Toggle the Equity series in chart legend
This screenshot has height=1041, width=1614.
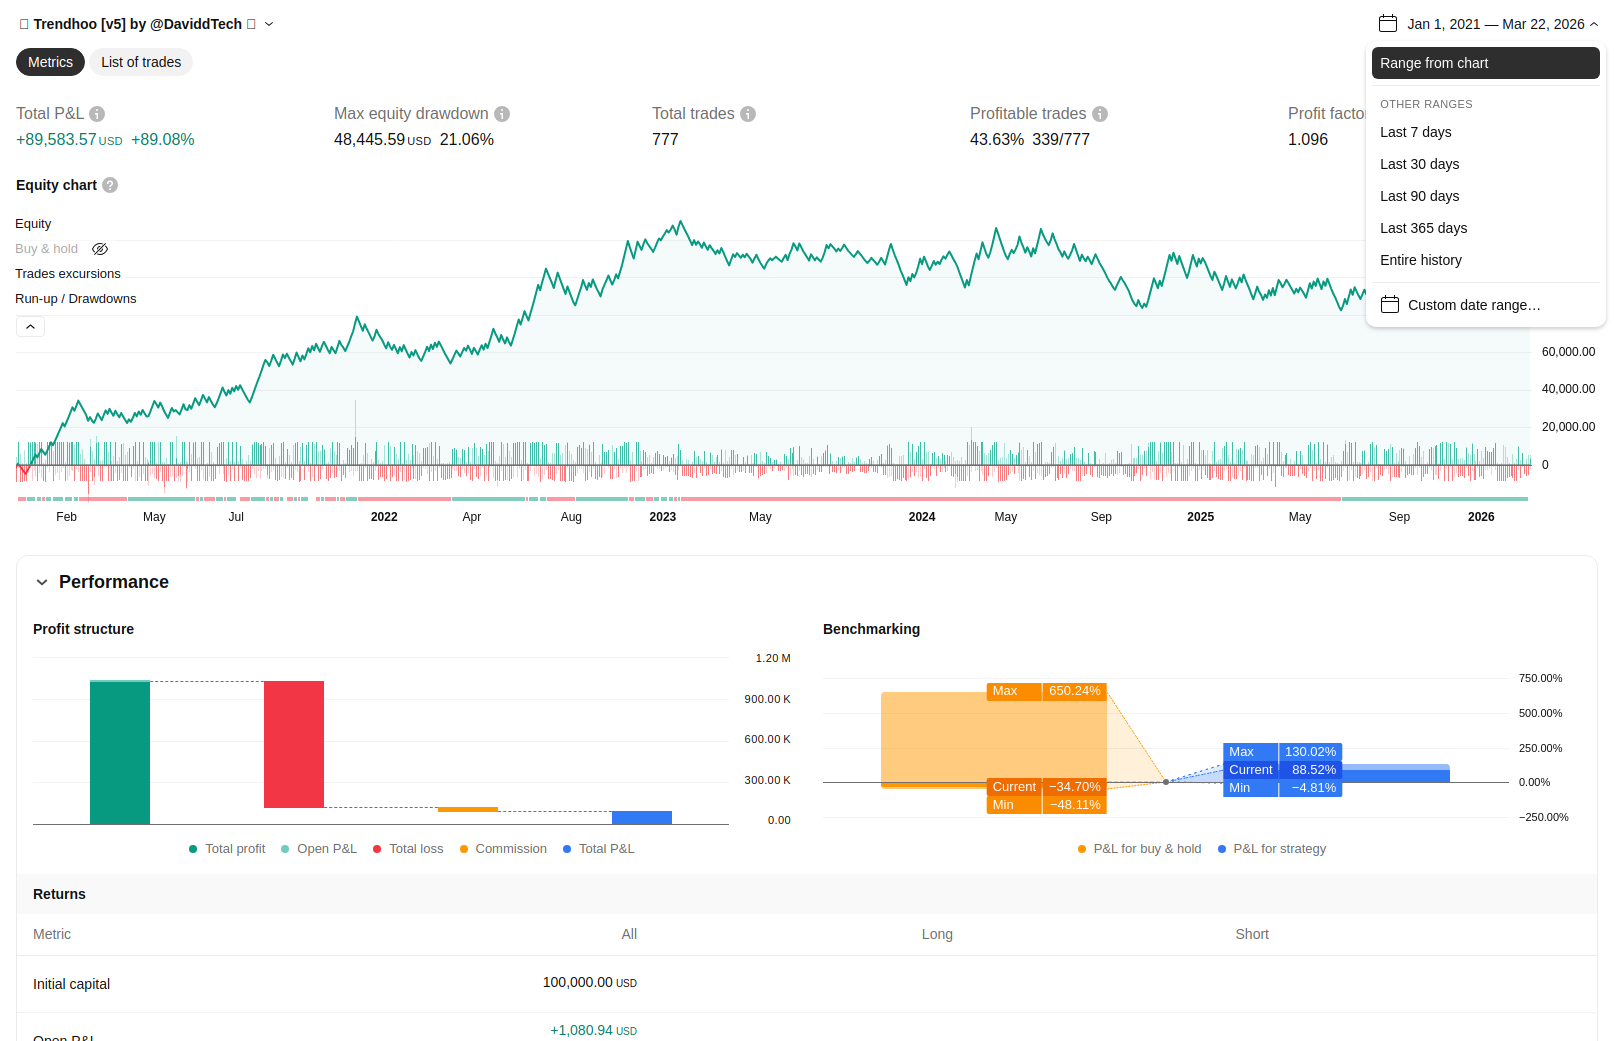coord(33,224)
